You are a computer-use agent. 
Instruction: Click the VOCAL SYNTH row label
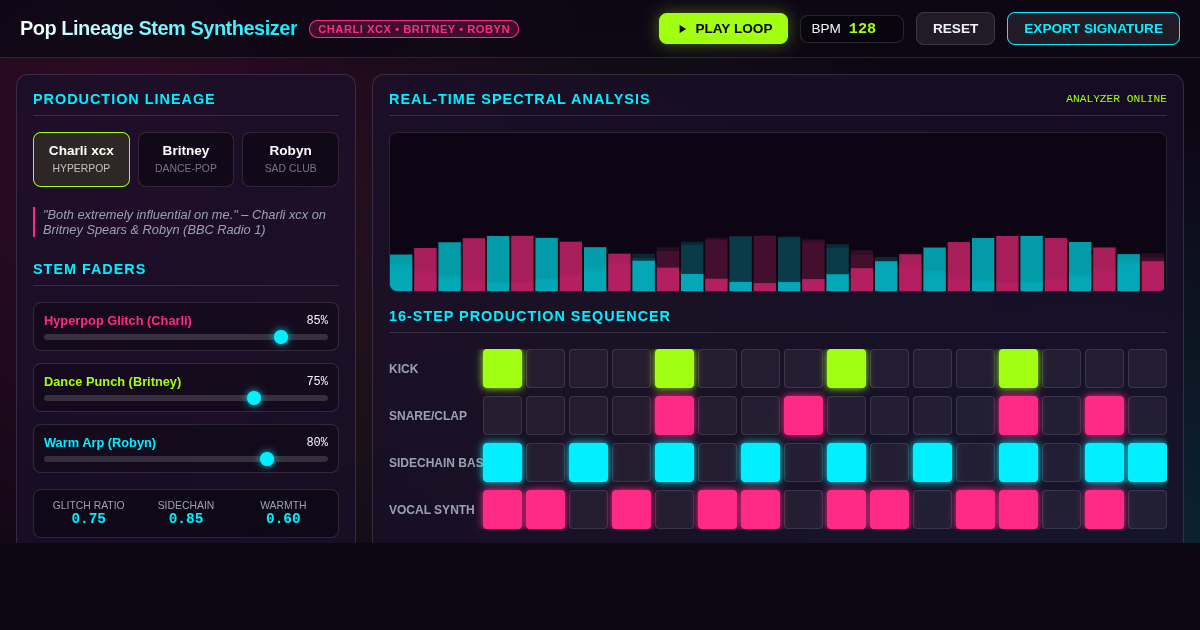[432, 510]
